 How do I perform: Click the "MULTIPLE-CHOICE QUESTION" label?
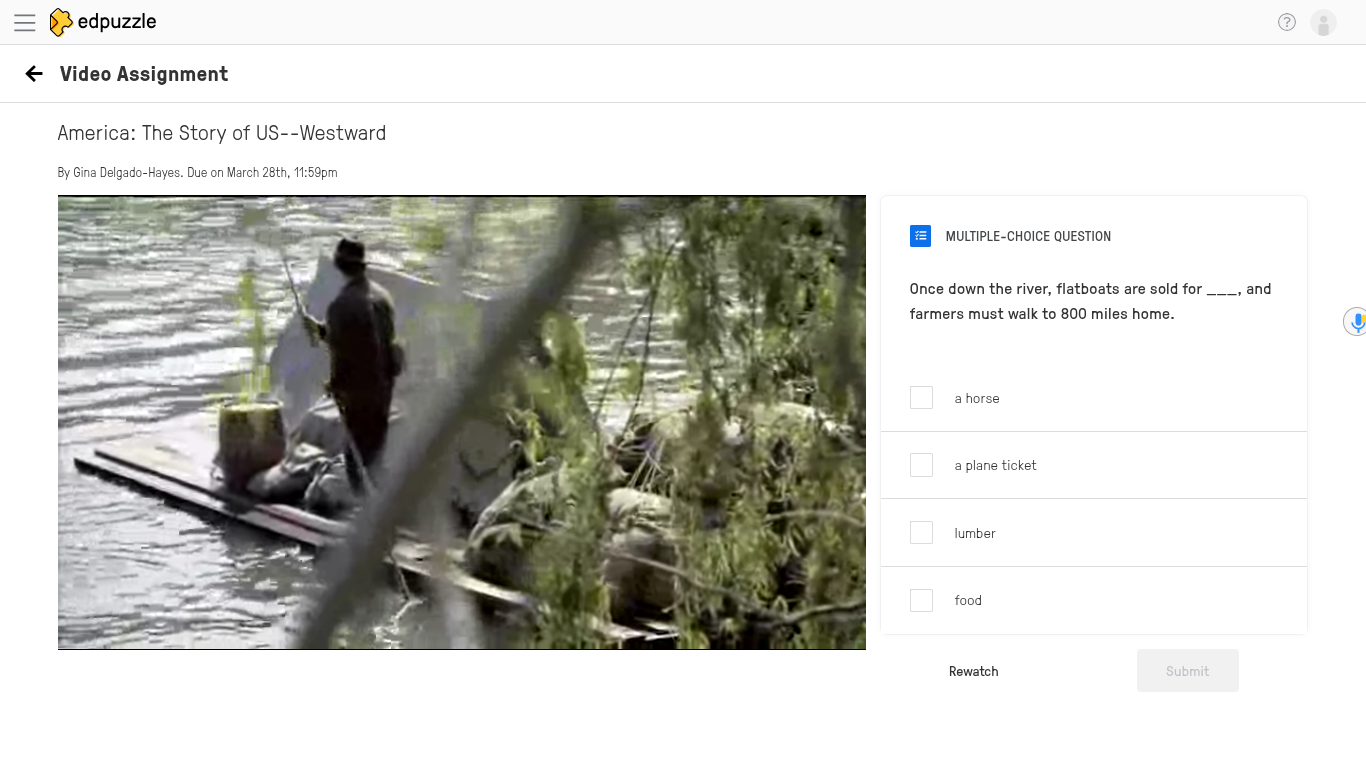coord(1028,237)
